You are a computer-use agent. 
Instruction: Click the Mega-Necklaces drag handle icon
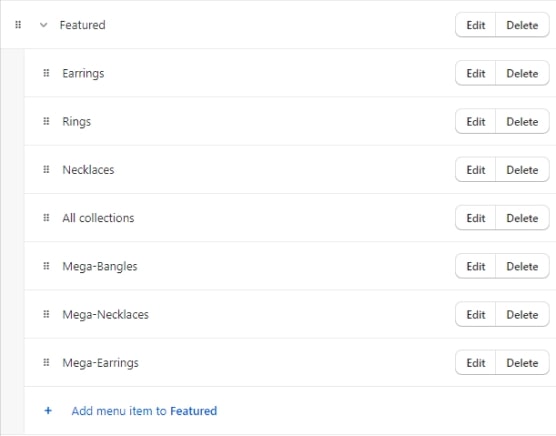pos(46,314)
